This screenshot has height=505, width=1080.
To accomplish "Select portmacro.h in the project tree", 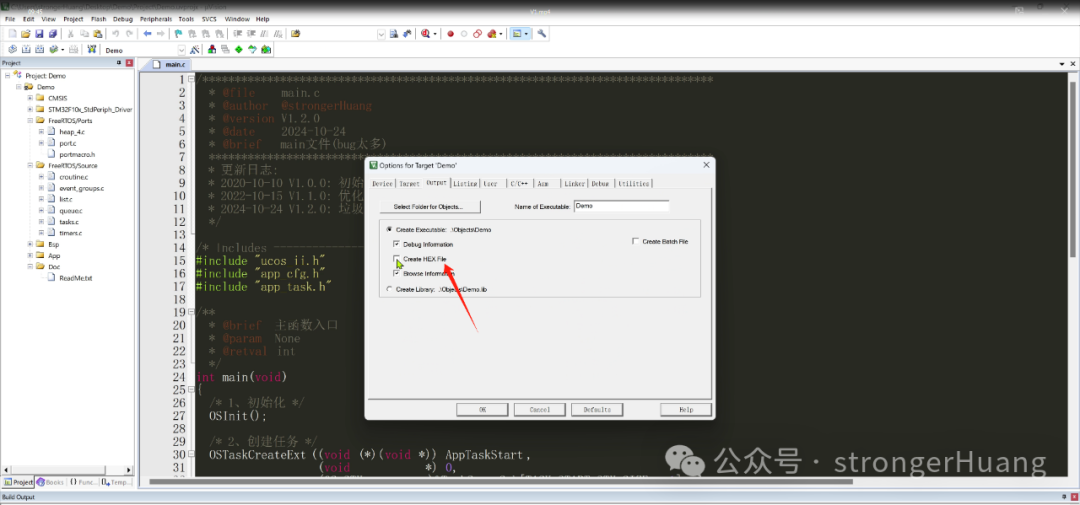I will pyautogui.click(x=77, y=154).
